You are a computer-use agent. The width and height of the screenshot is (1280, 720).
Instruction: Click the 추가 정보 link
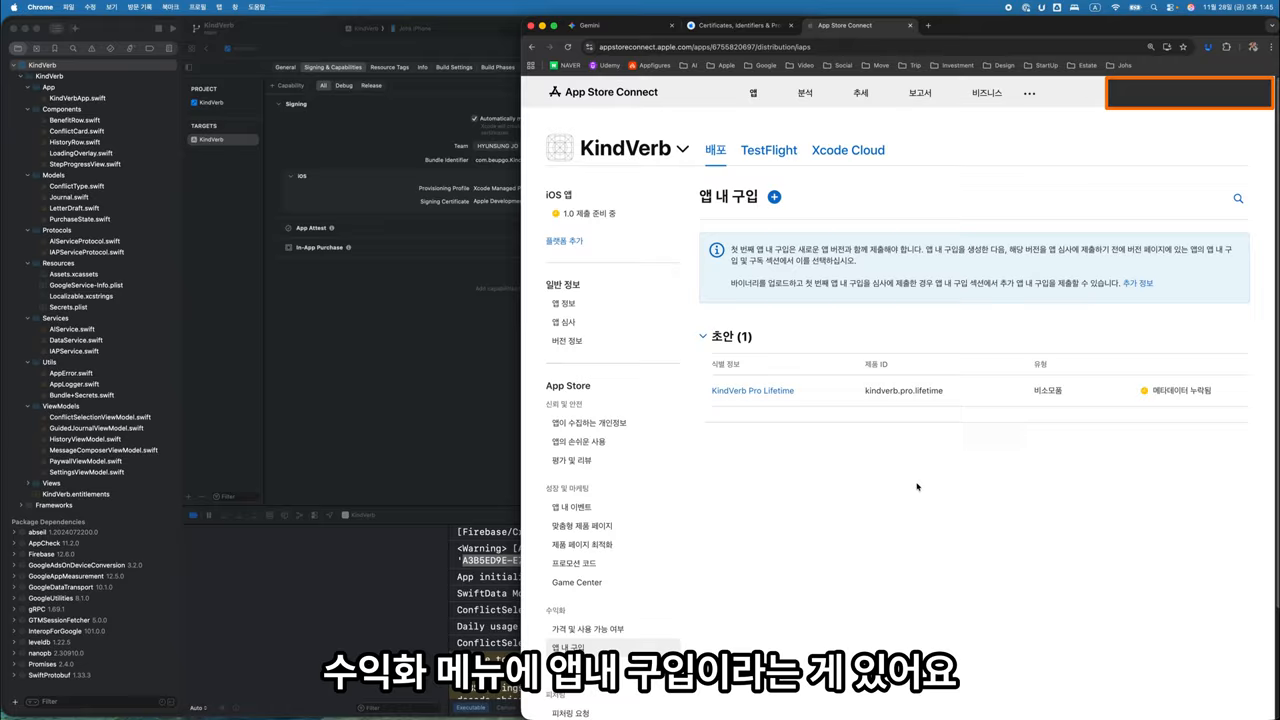[1138, 284]
